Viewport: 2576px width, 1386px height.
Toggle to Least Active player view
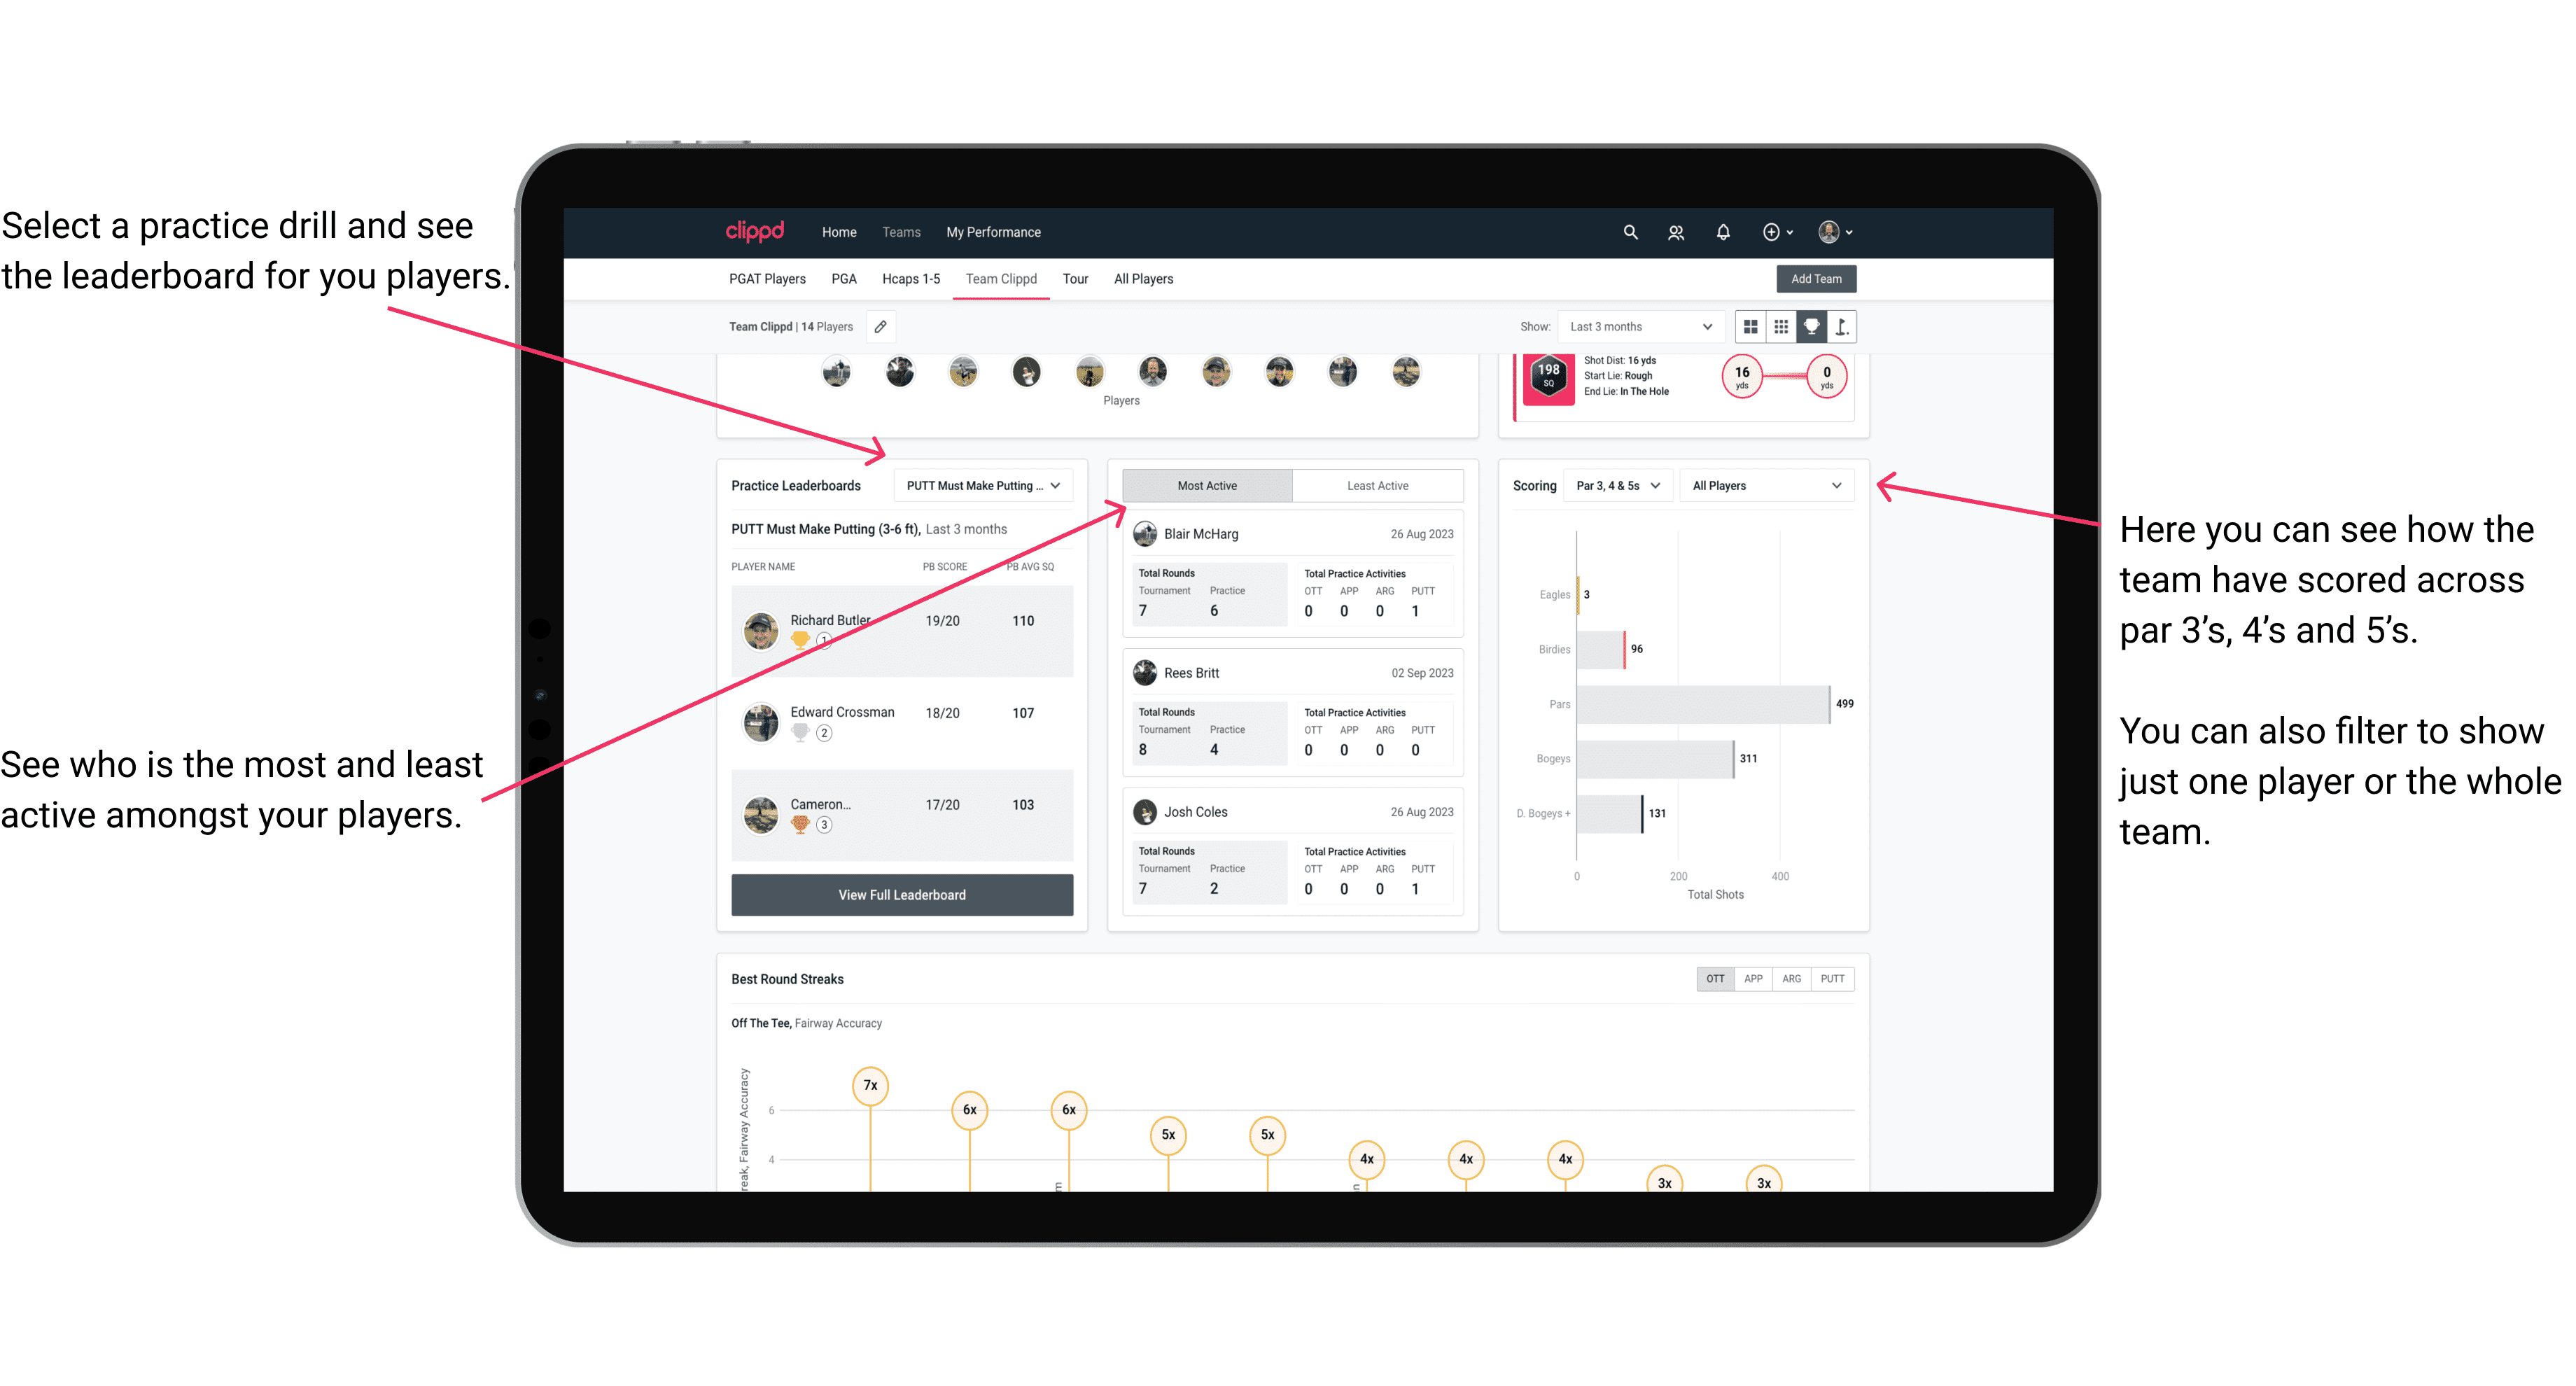[x=1378, y=486]
